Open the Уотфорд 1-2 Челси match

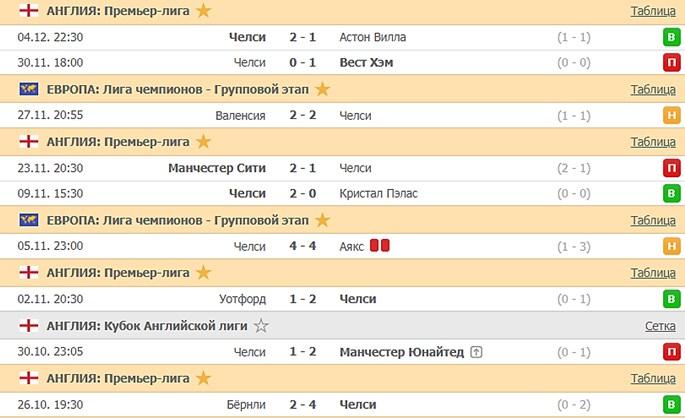[x=300, y=298]
